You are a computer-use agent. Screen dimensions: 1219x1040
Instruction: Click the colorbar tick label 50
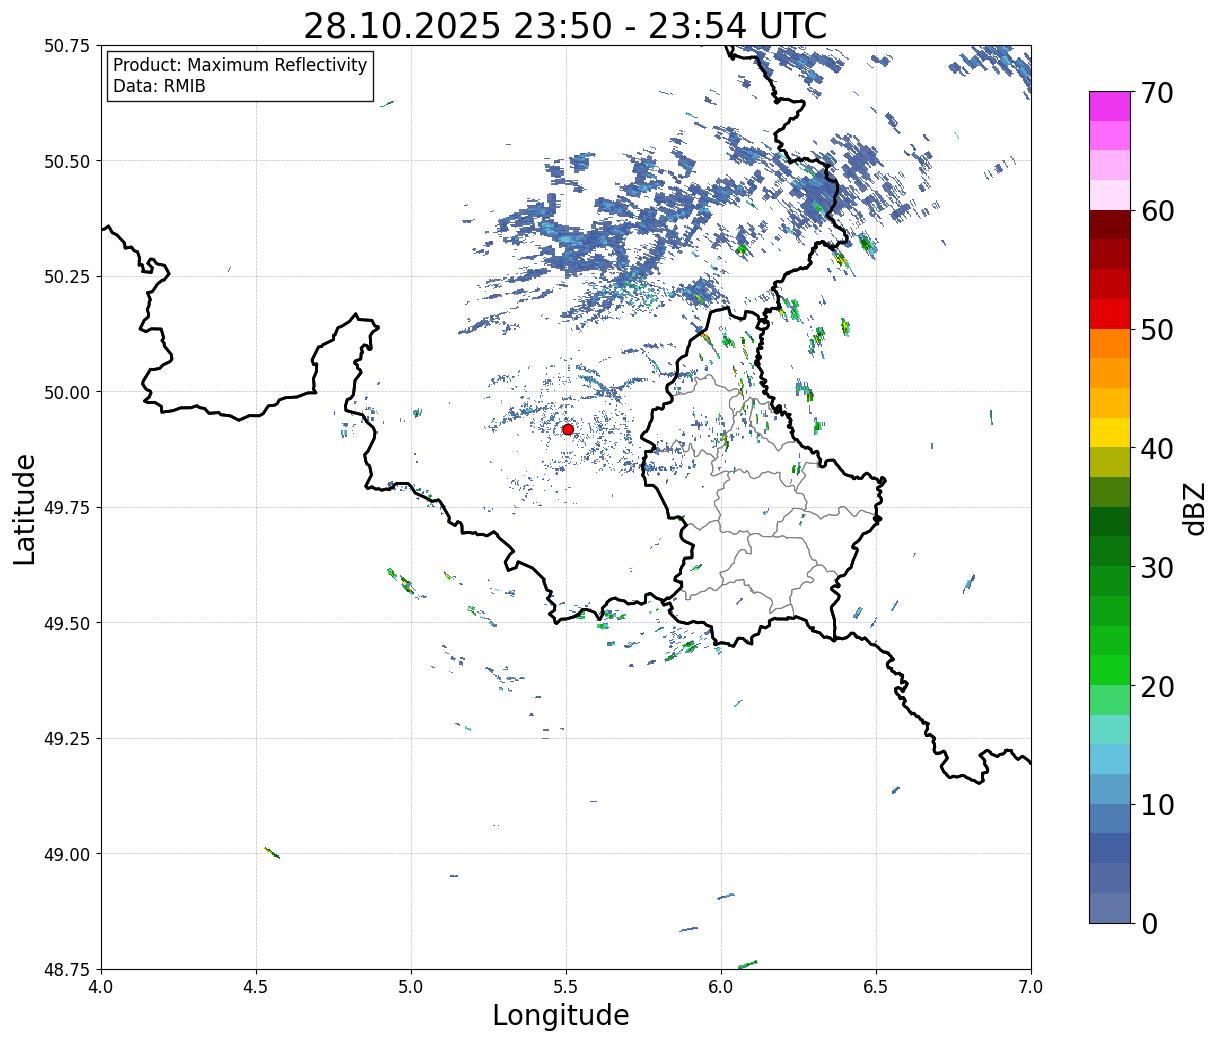[x=1157, y=330]
